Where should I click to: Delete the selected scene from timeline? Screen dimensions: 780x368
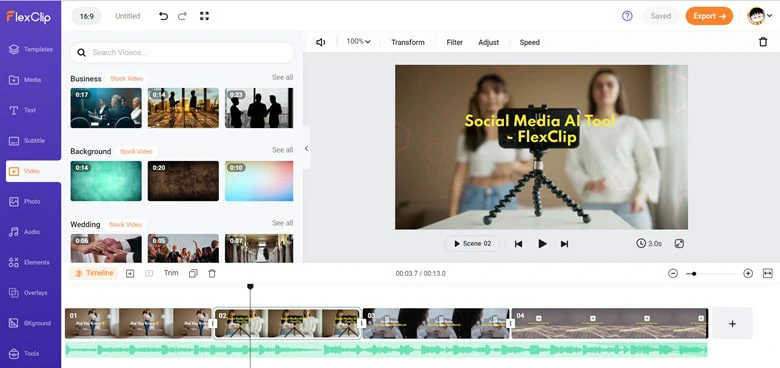point(212,274)
